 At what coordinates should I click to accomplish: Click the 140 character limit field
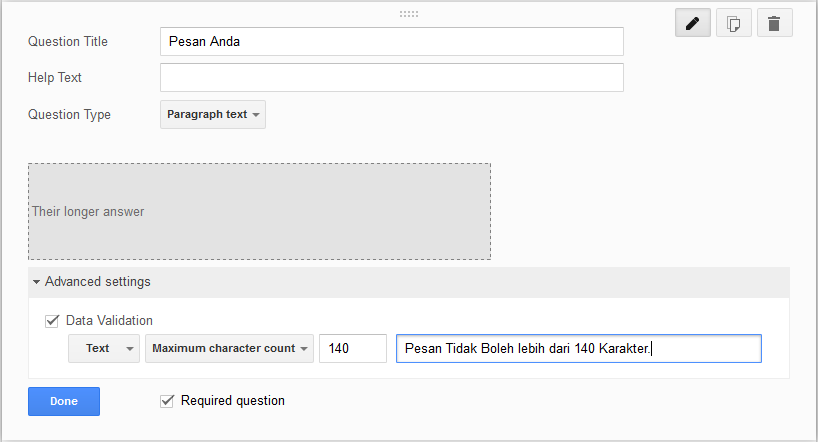pos(352,348)
